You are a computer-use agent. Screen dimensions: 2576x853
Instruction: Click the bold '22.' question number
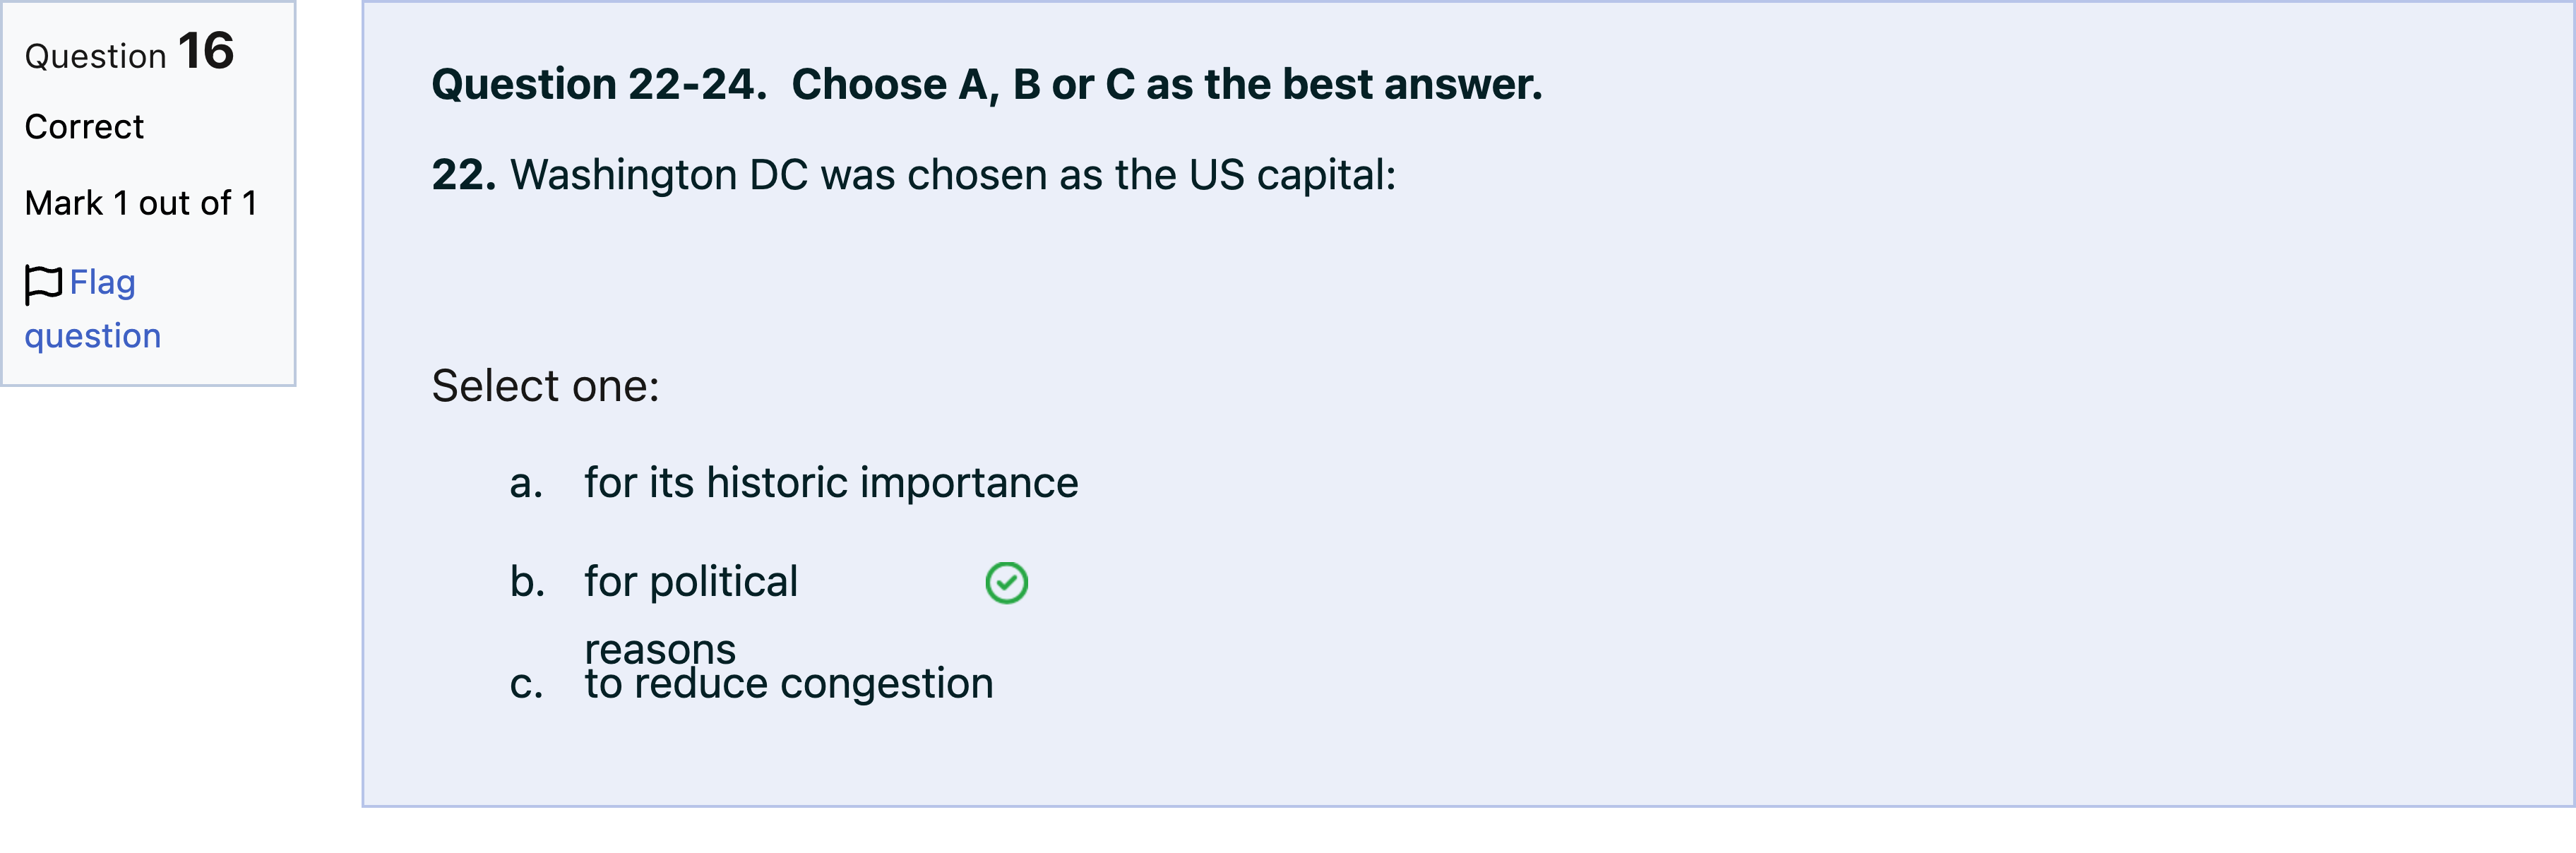(x=464, y=175)
